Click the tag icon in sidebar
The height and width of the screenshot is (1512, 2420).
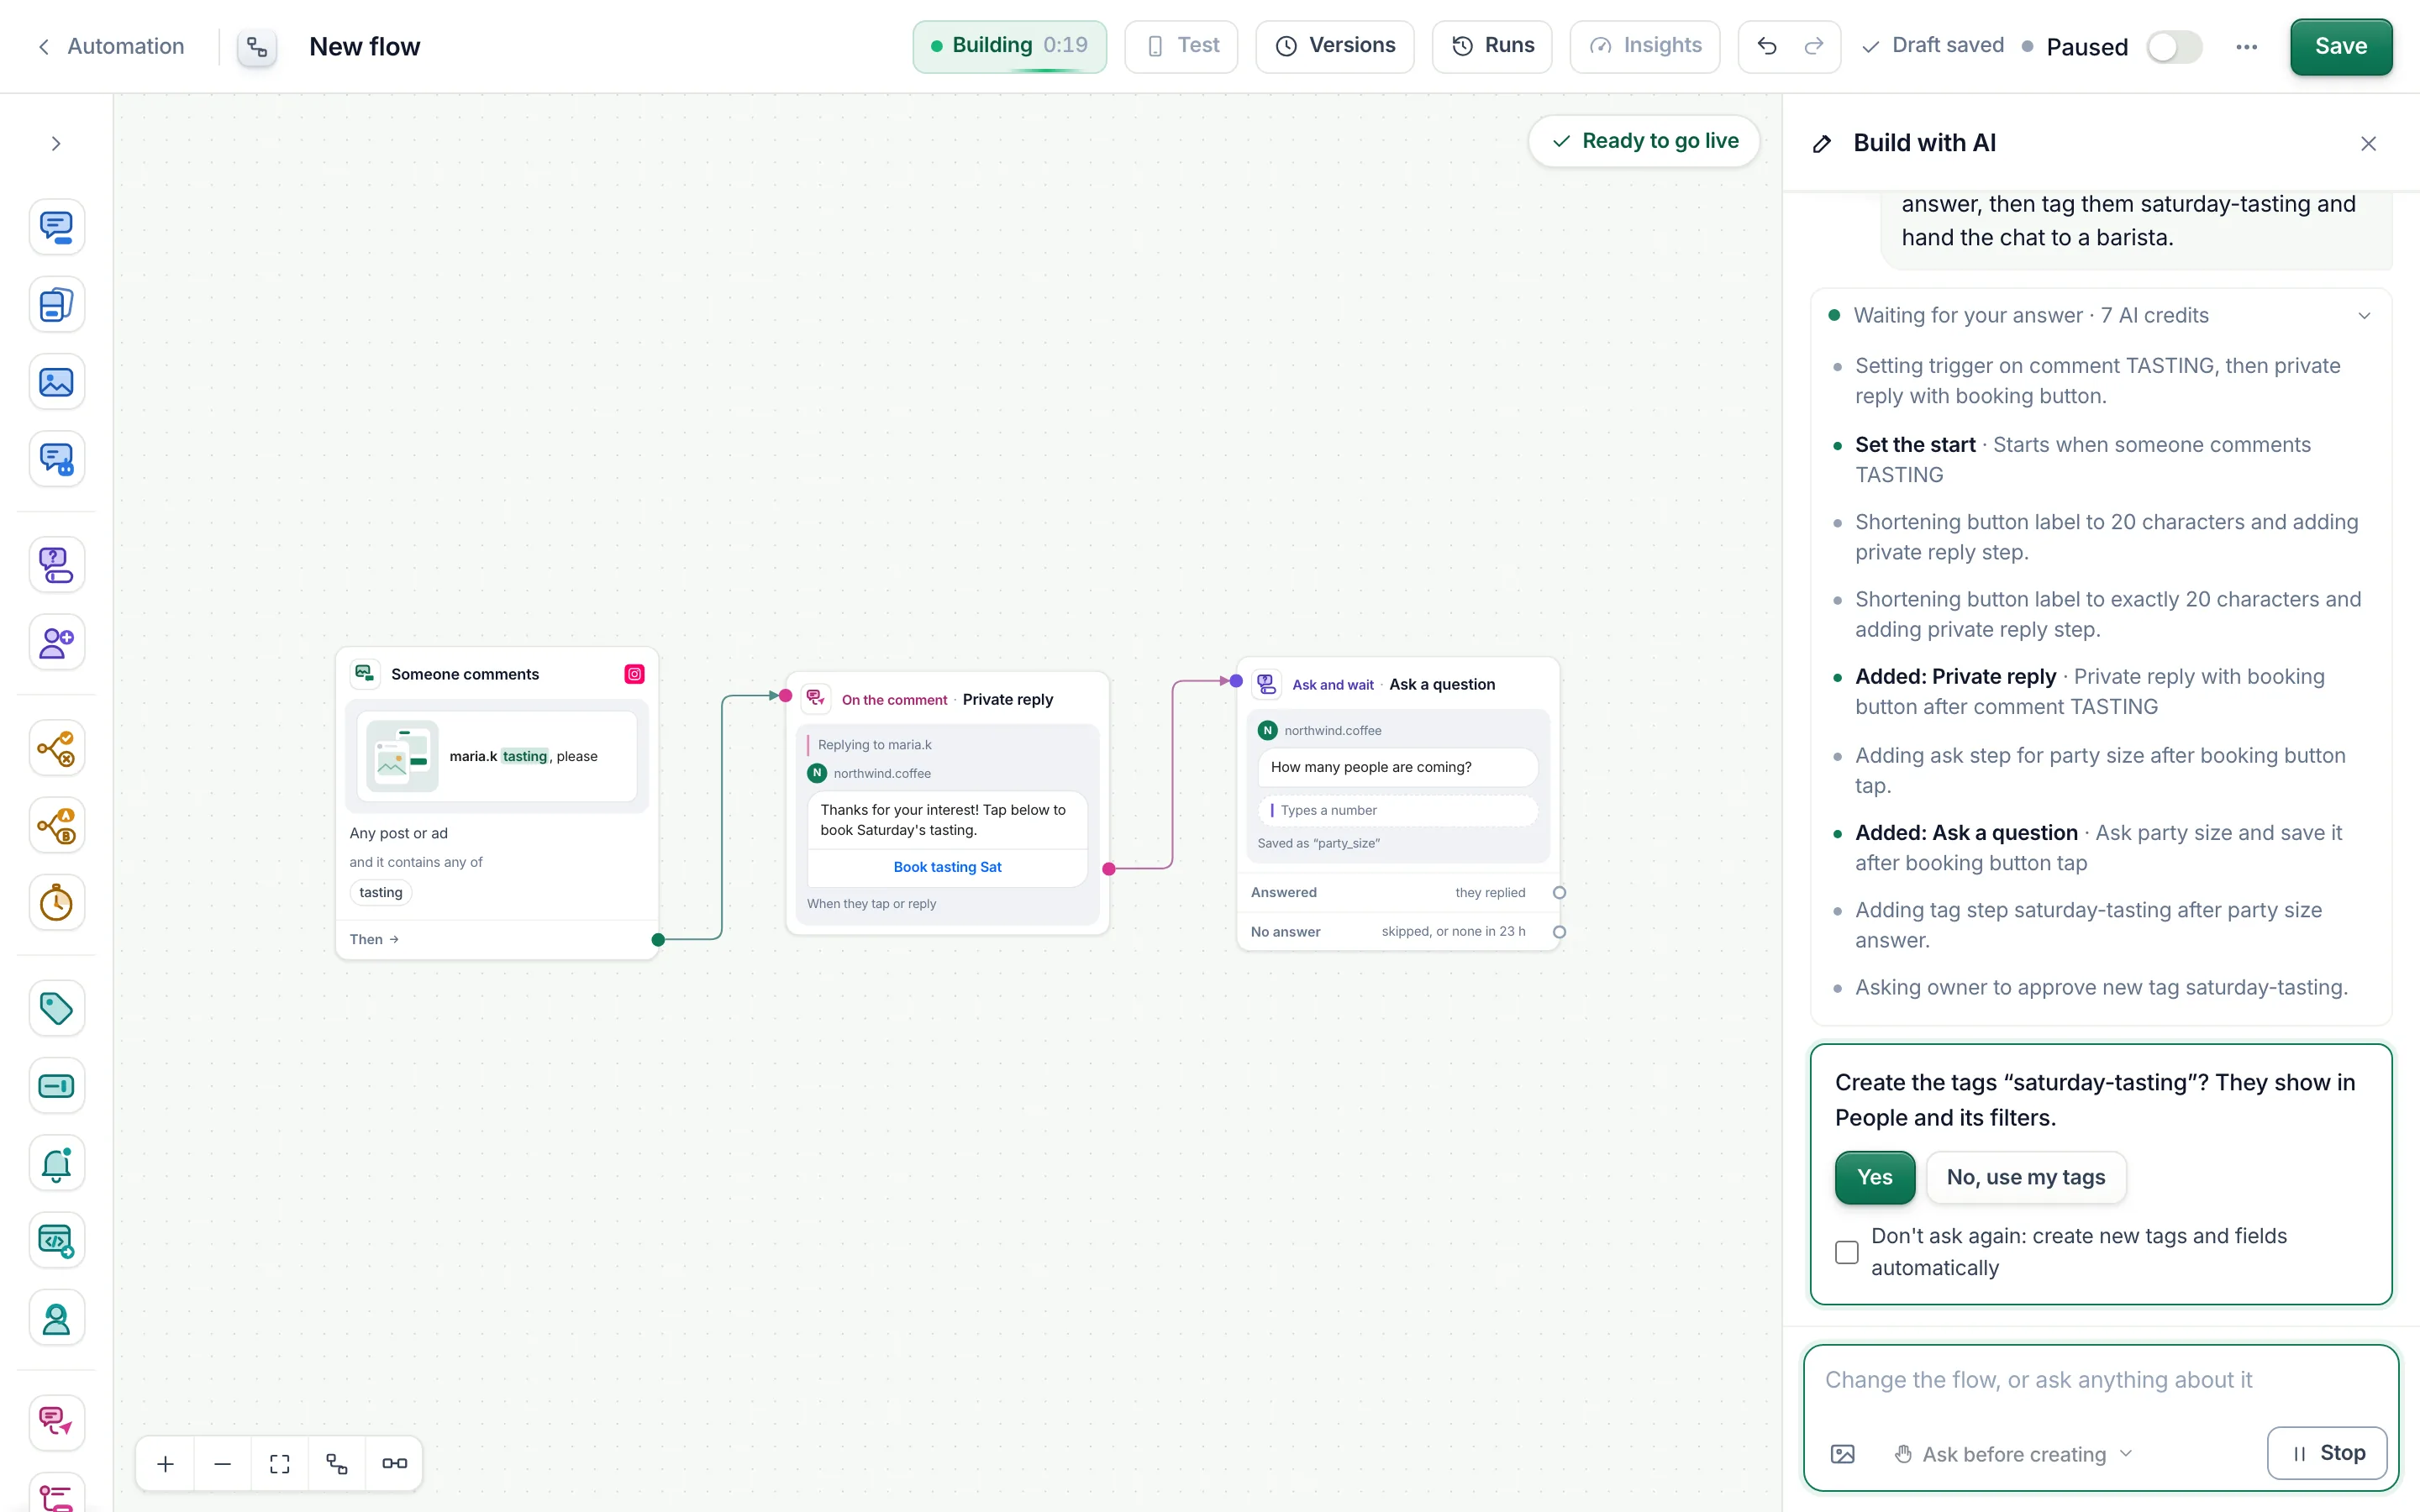click(56, 1008)
